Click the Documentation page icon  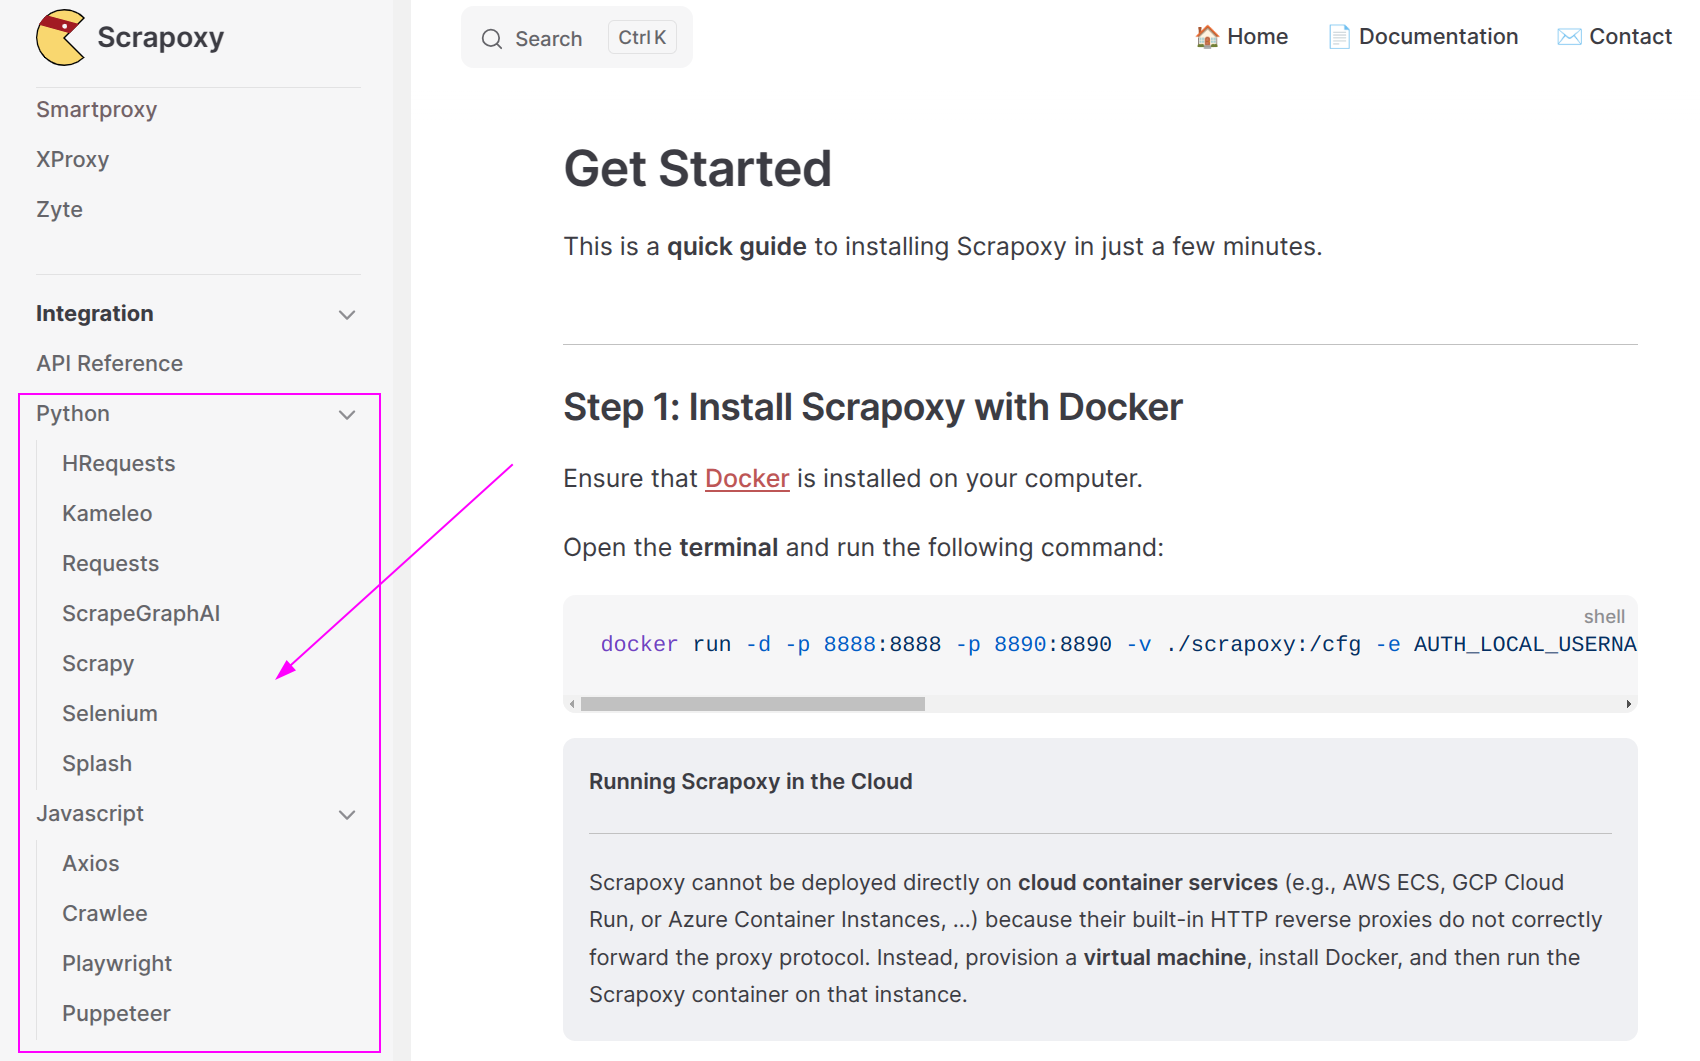[1339, 37]
